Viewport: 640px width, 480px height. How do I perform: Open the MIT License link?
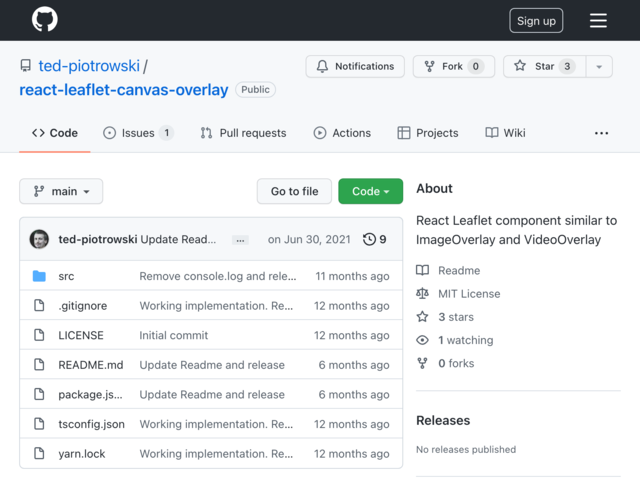point(469,293)
